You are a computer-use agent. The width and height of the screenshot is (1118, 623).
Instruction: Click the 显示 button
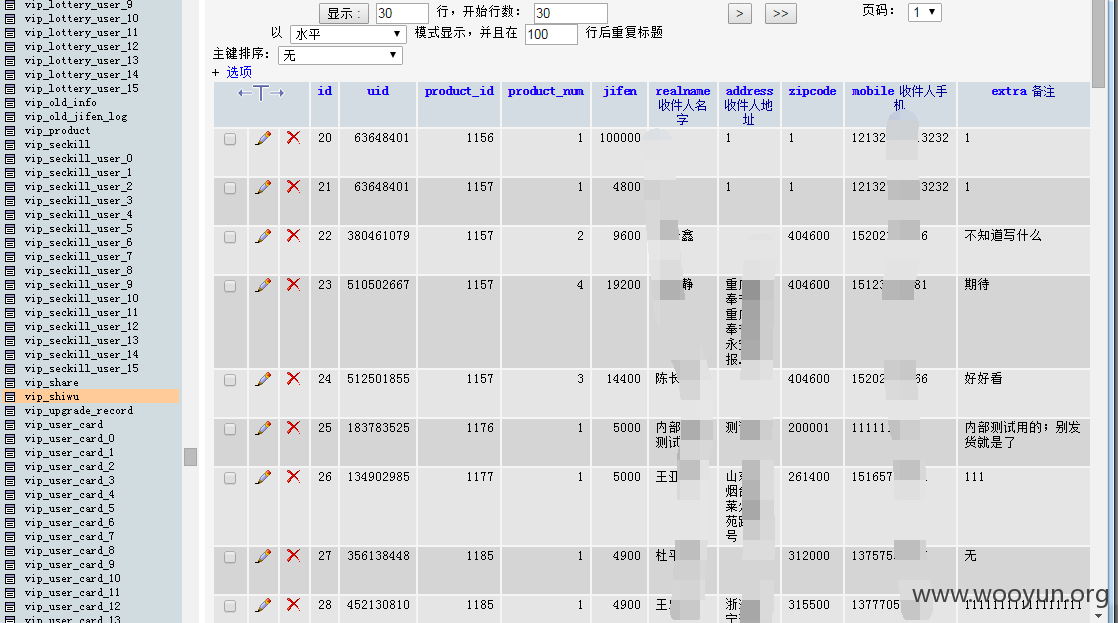click(344, 14)
